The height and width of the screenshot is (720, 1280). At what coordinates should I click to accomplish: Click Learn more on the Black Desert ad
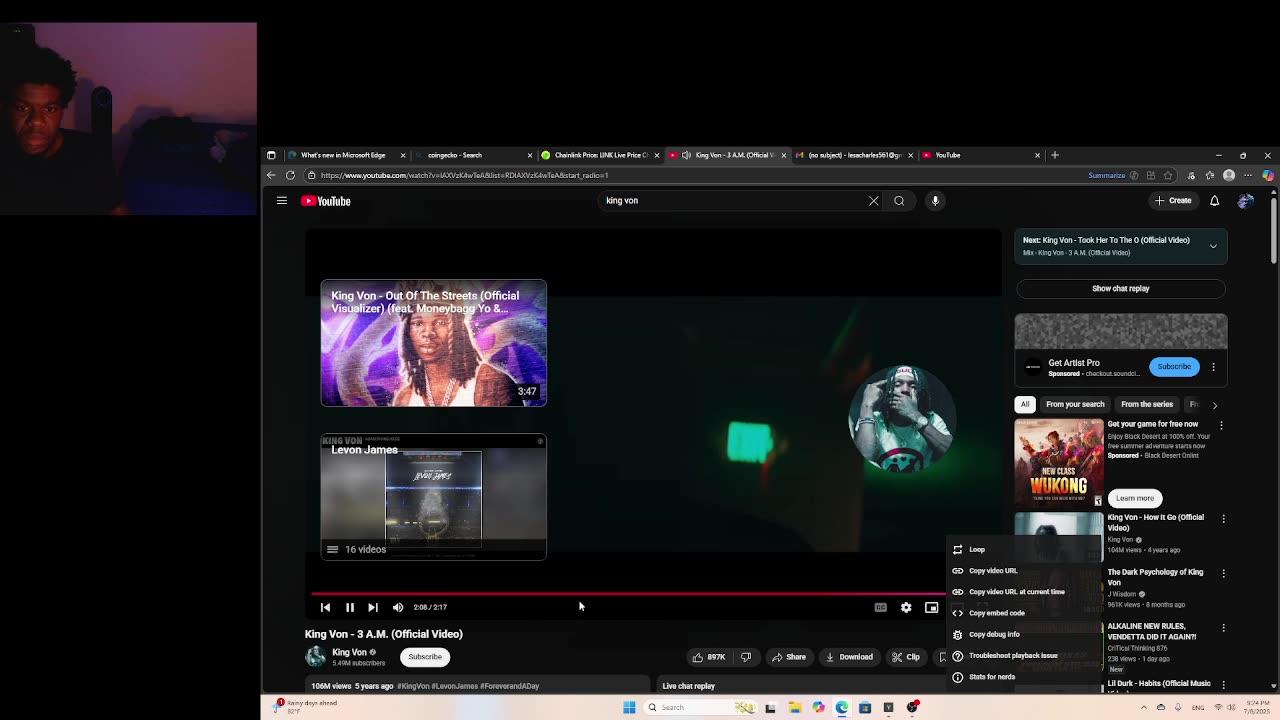click(x=1134, y=498)
